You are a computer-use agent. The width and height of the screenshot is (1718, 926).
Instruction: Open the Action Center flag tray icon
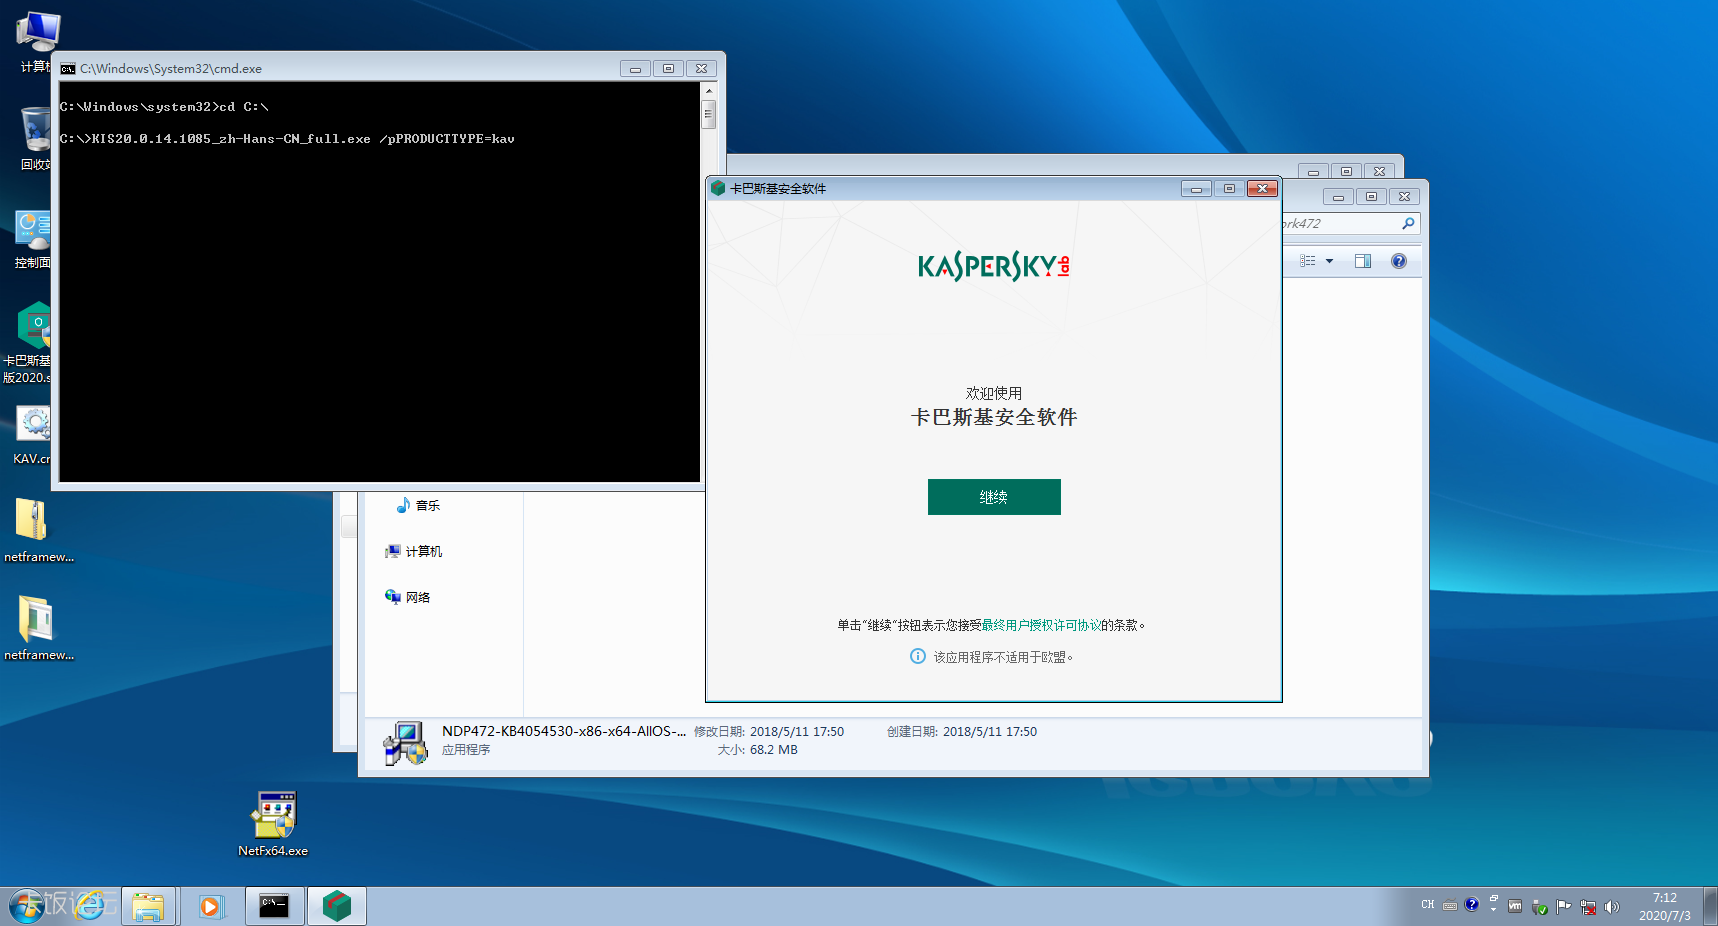coord(1563,907)
